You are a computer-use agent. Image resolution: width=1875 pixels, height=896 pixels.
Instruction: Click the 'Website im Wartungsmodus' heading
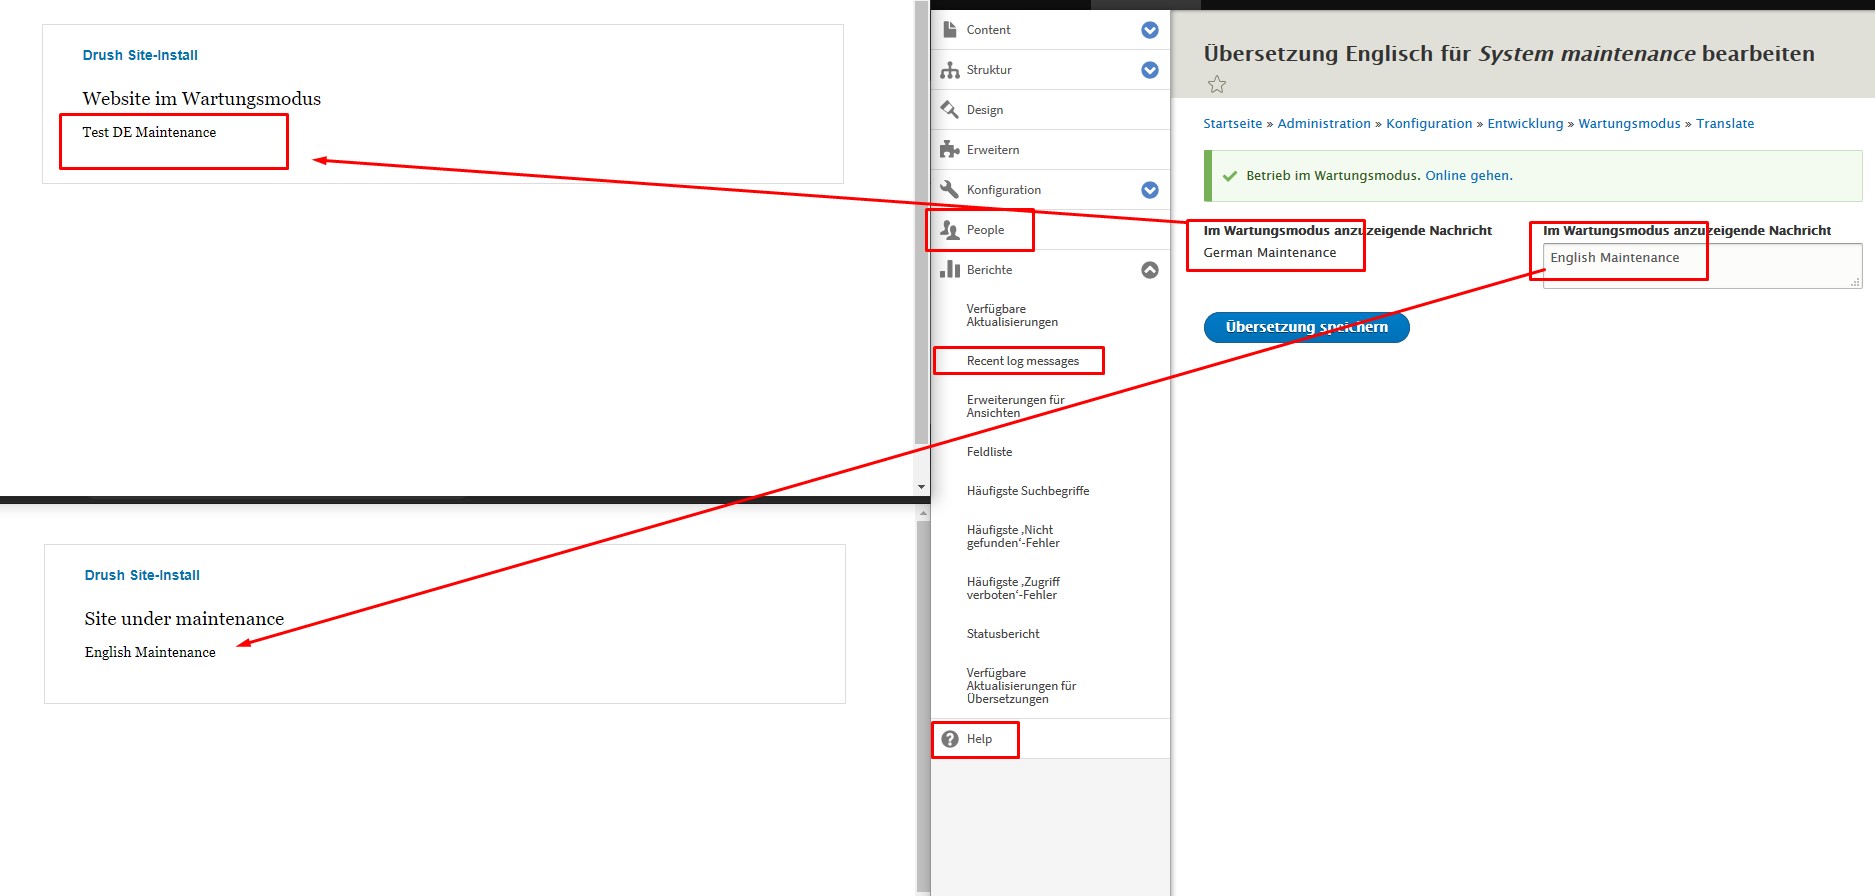click(x=202, y=99)
